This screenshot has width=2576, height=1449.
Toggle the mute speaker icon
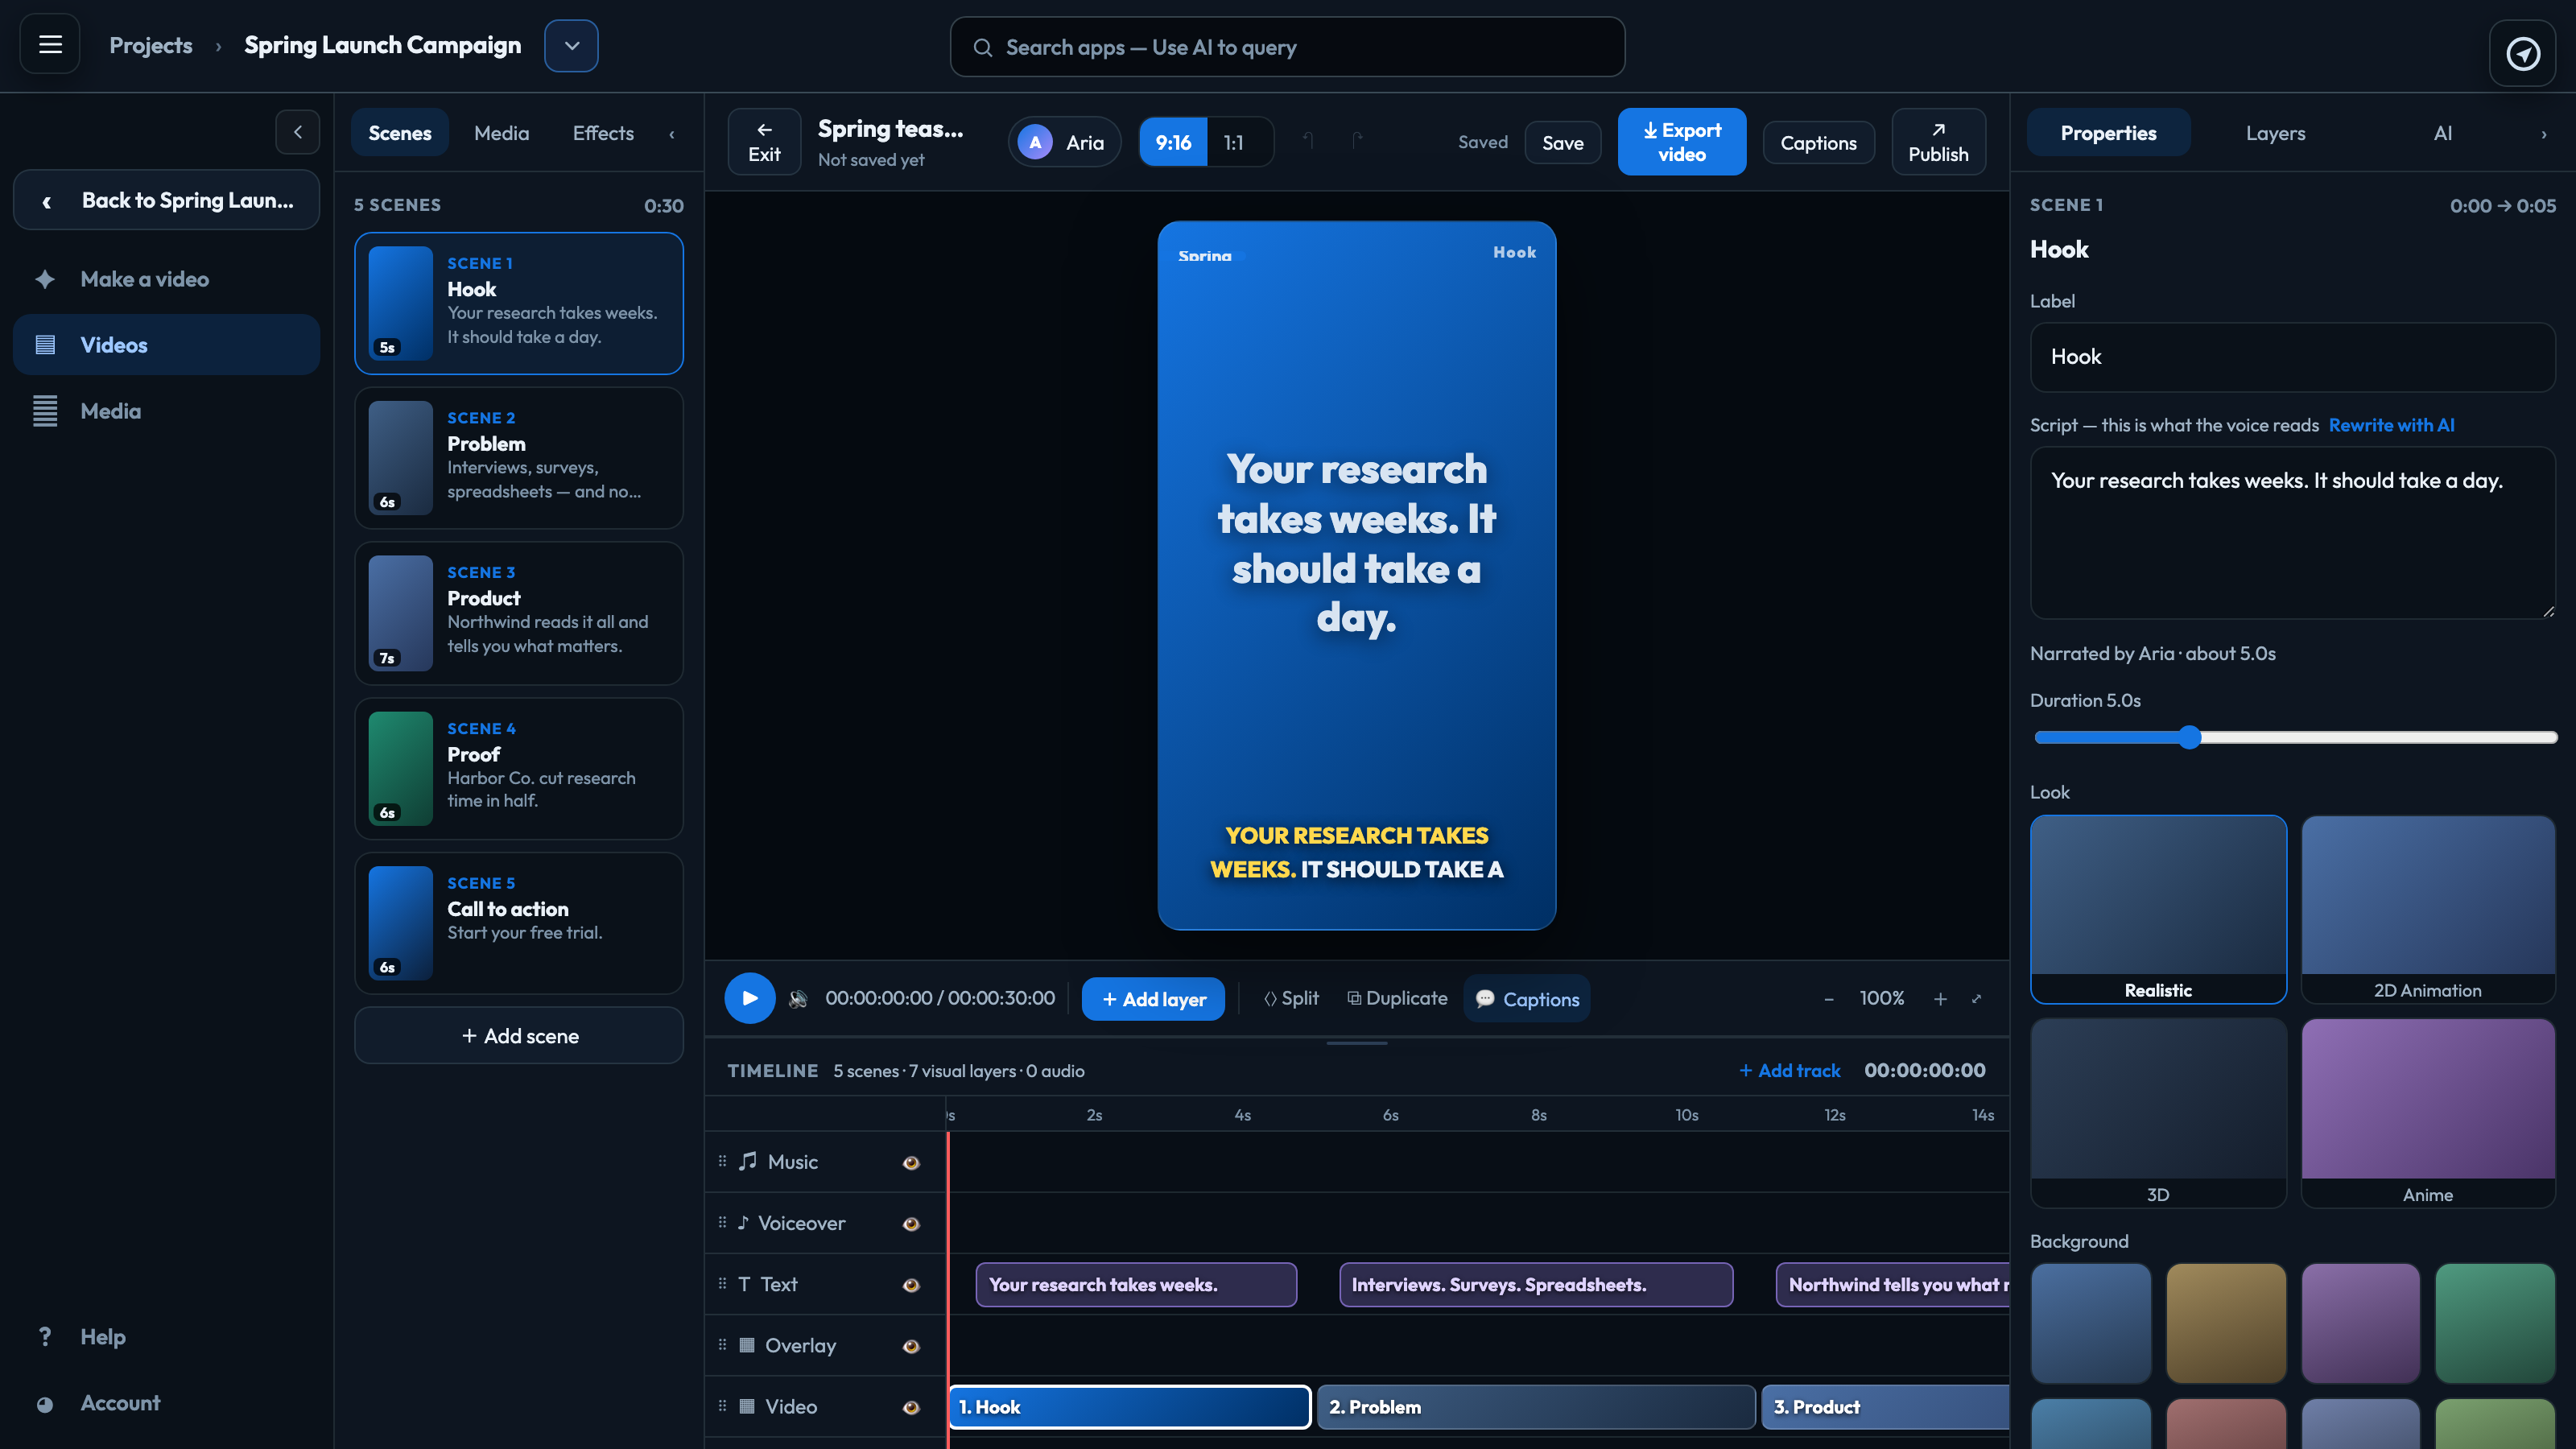pyautogui.click(x=798, y=999)
